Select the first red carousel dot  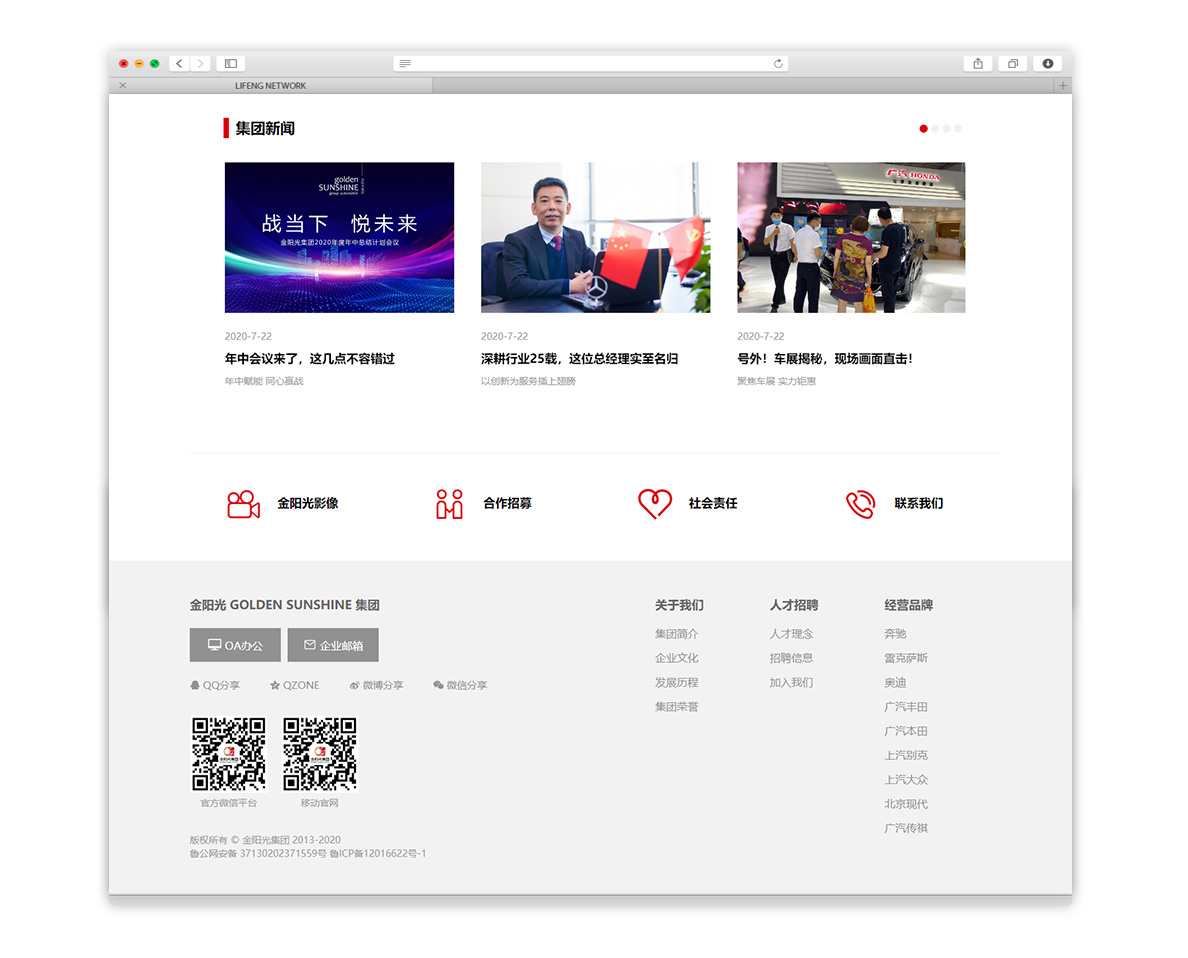click(x=923, y=129)
